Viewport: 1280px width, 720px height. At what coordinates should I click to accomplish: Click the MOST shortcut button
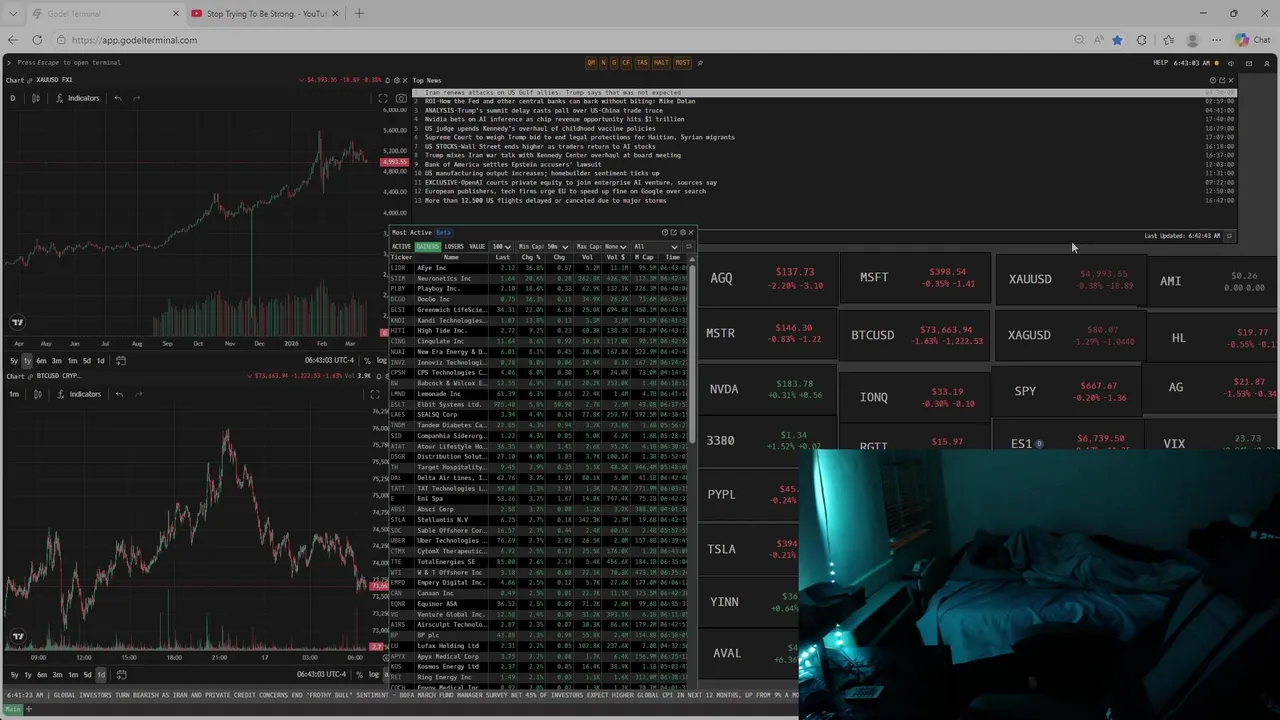[682, 63]
